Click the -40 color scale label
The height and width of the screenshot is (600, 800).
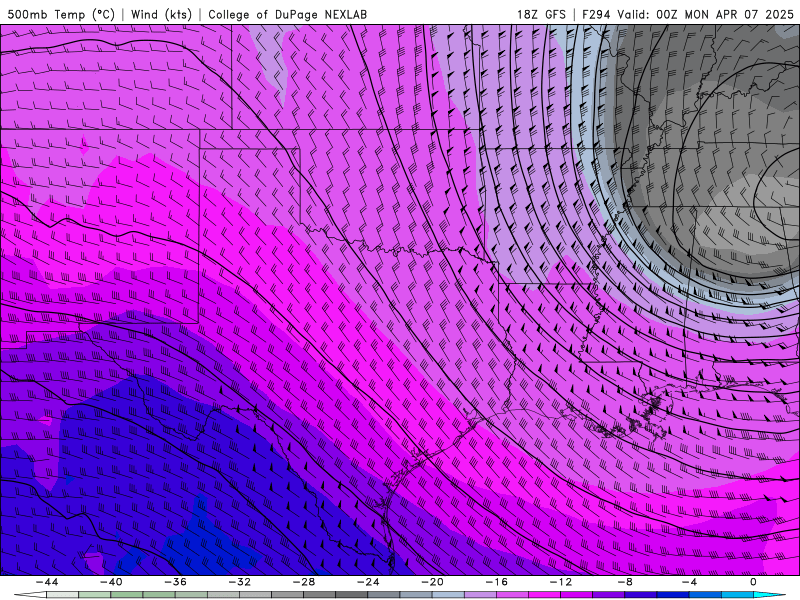[x=111, y=582]
